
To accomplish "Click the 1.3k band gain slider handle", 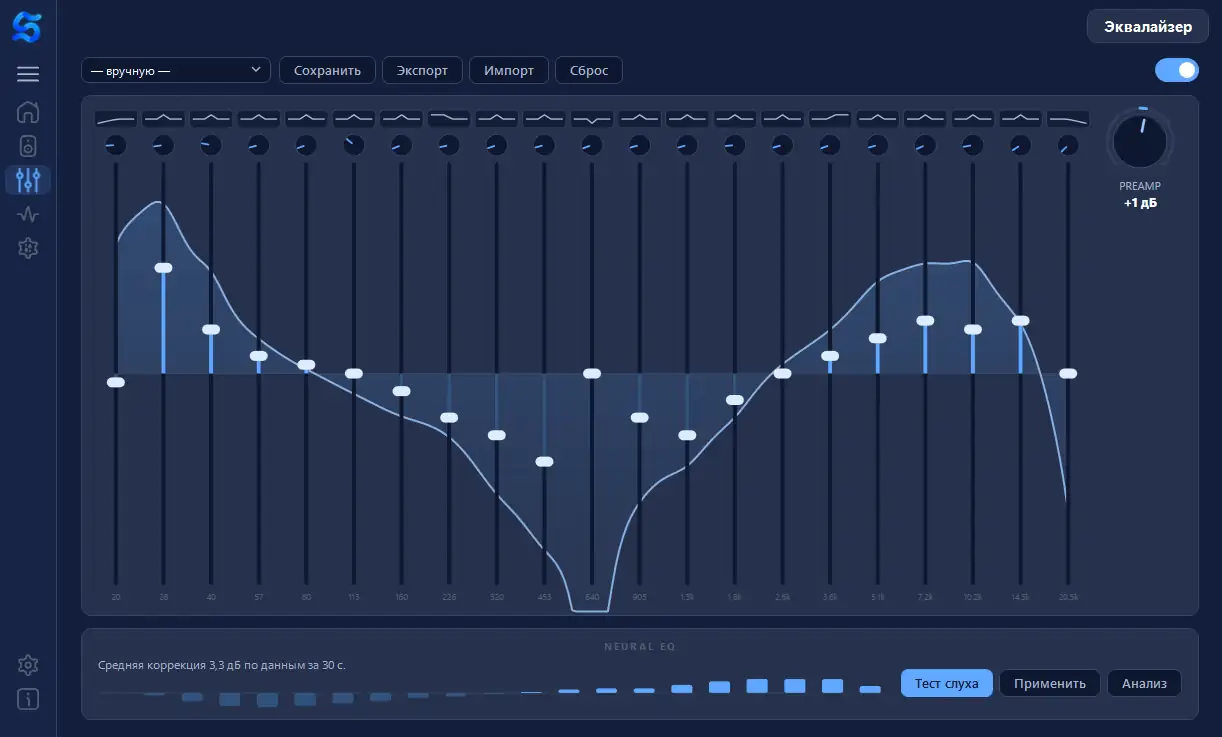I will (x=687, y=435).
